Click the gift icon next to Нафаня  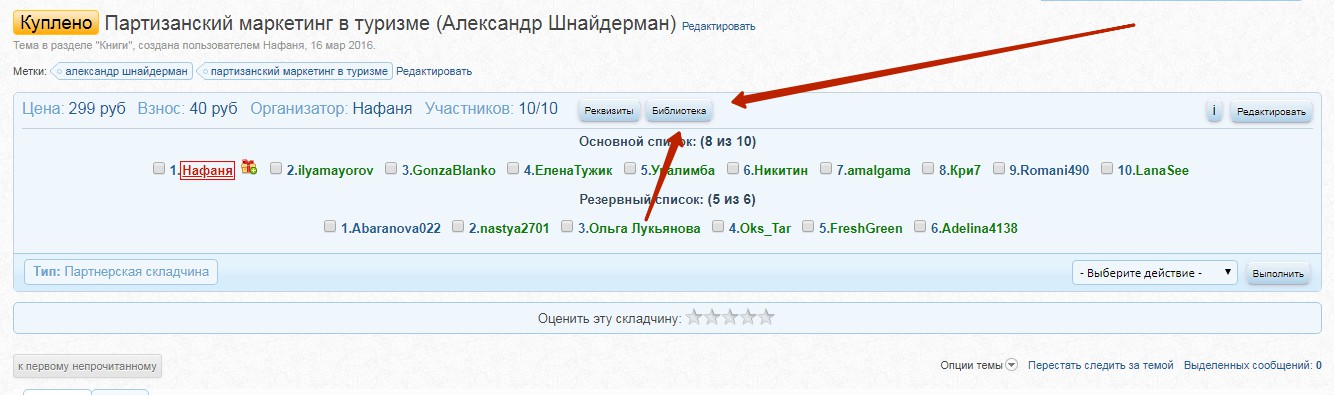point(249,168)
